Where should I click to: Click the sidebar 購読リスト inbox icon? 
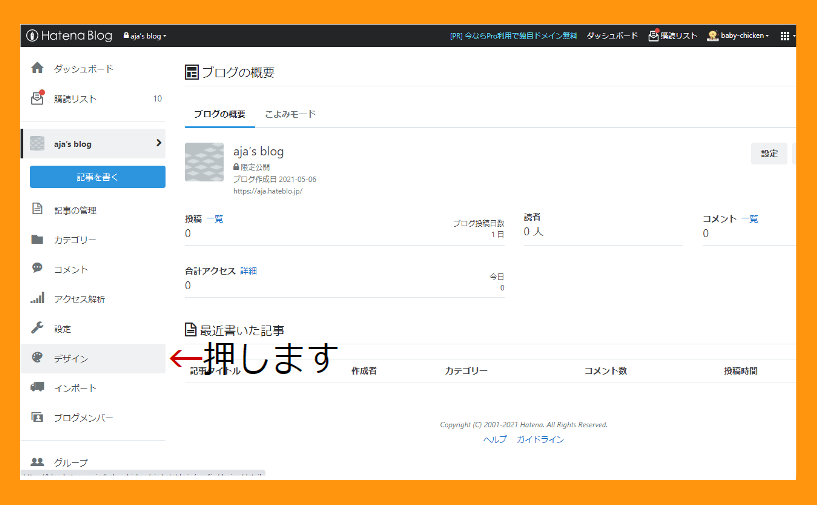[37, 98]
